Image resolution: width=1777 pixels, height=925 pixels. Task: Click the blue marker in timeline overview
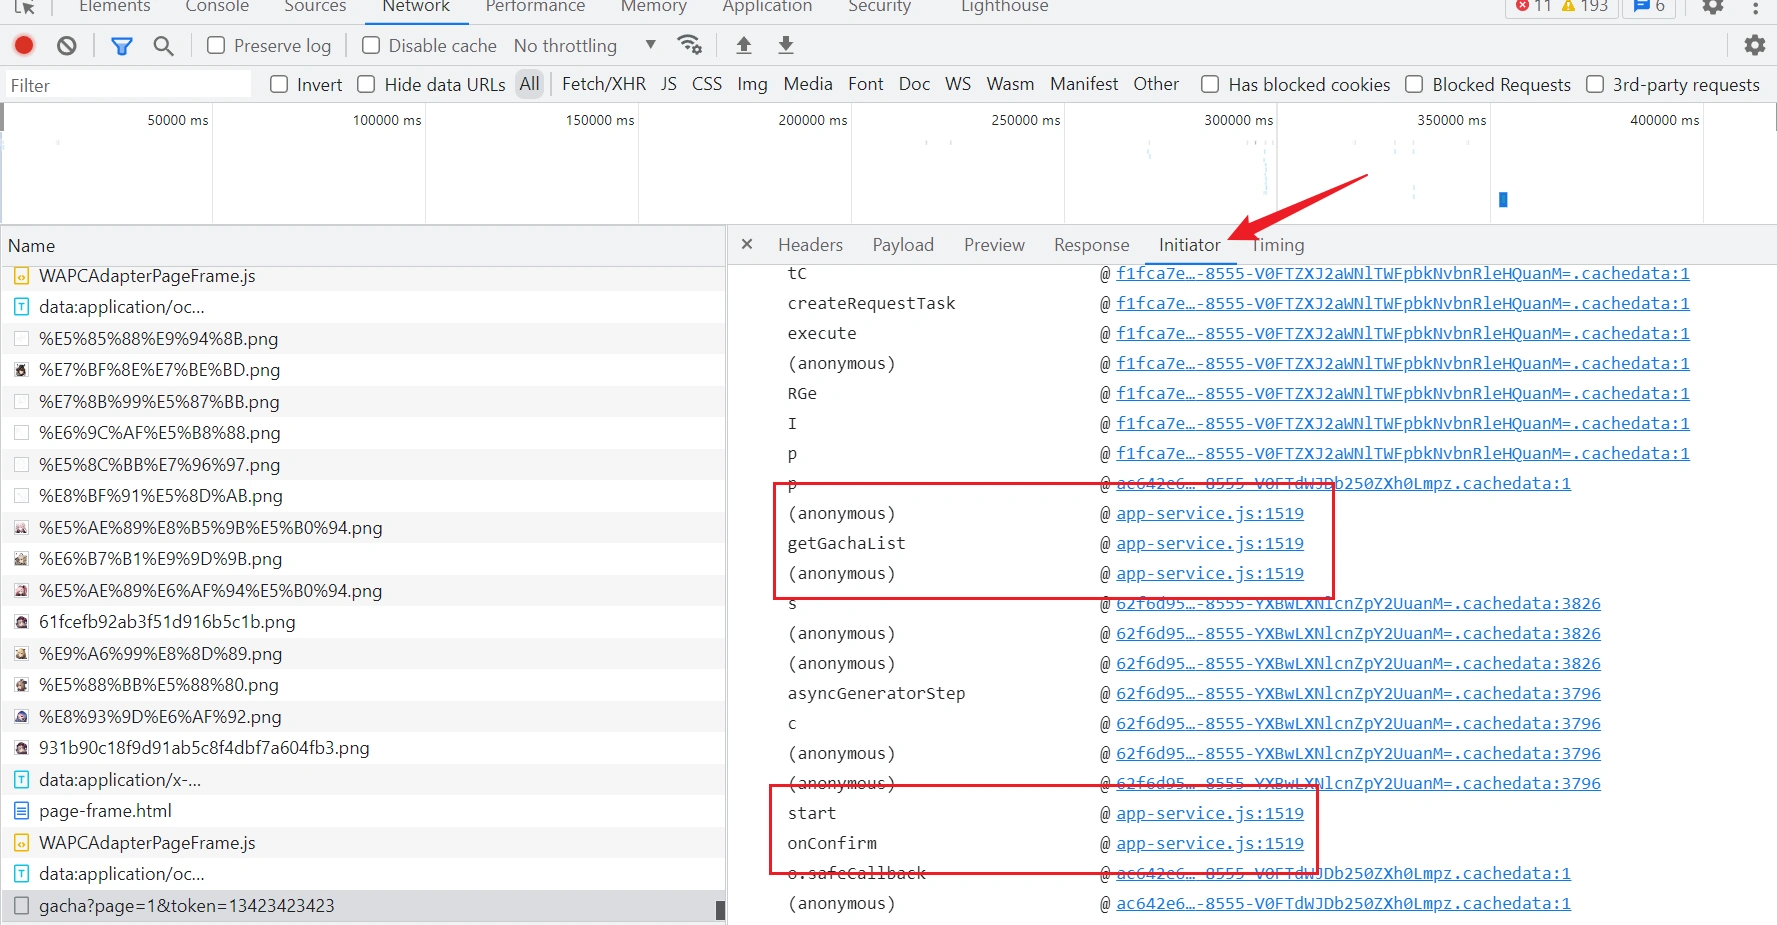(1502, 199)
